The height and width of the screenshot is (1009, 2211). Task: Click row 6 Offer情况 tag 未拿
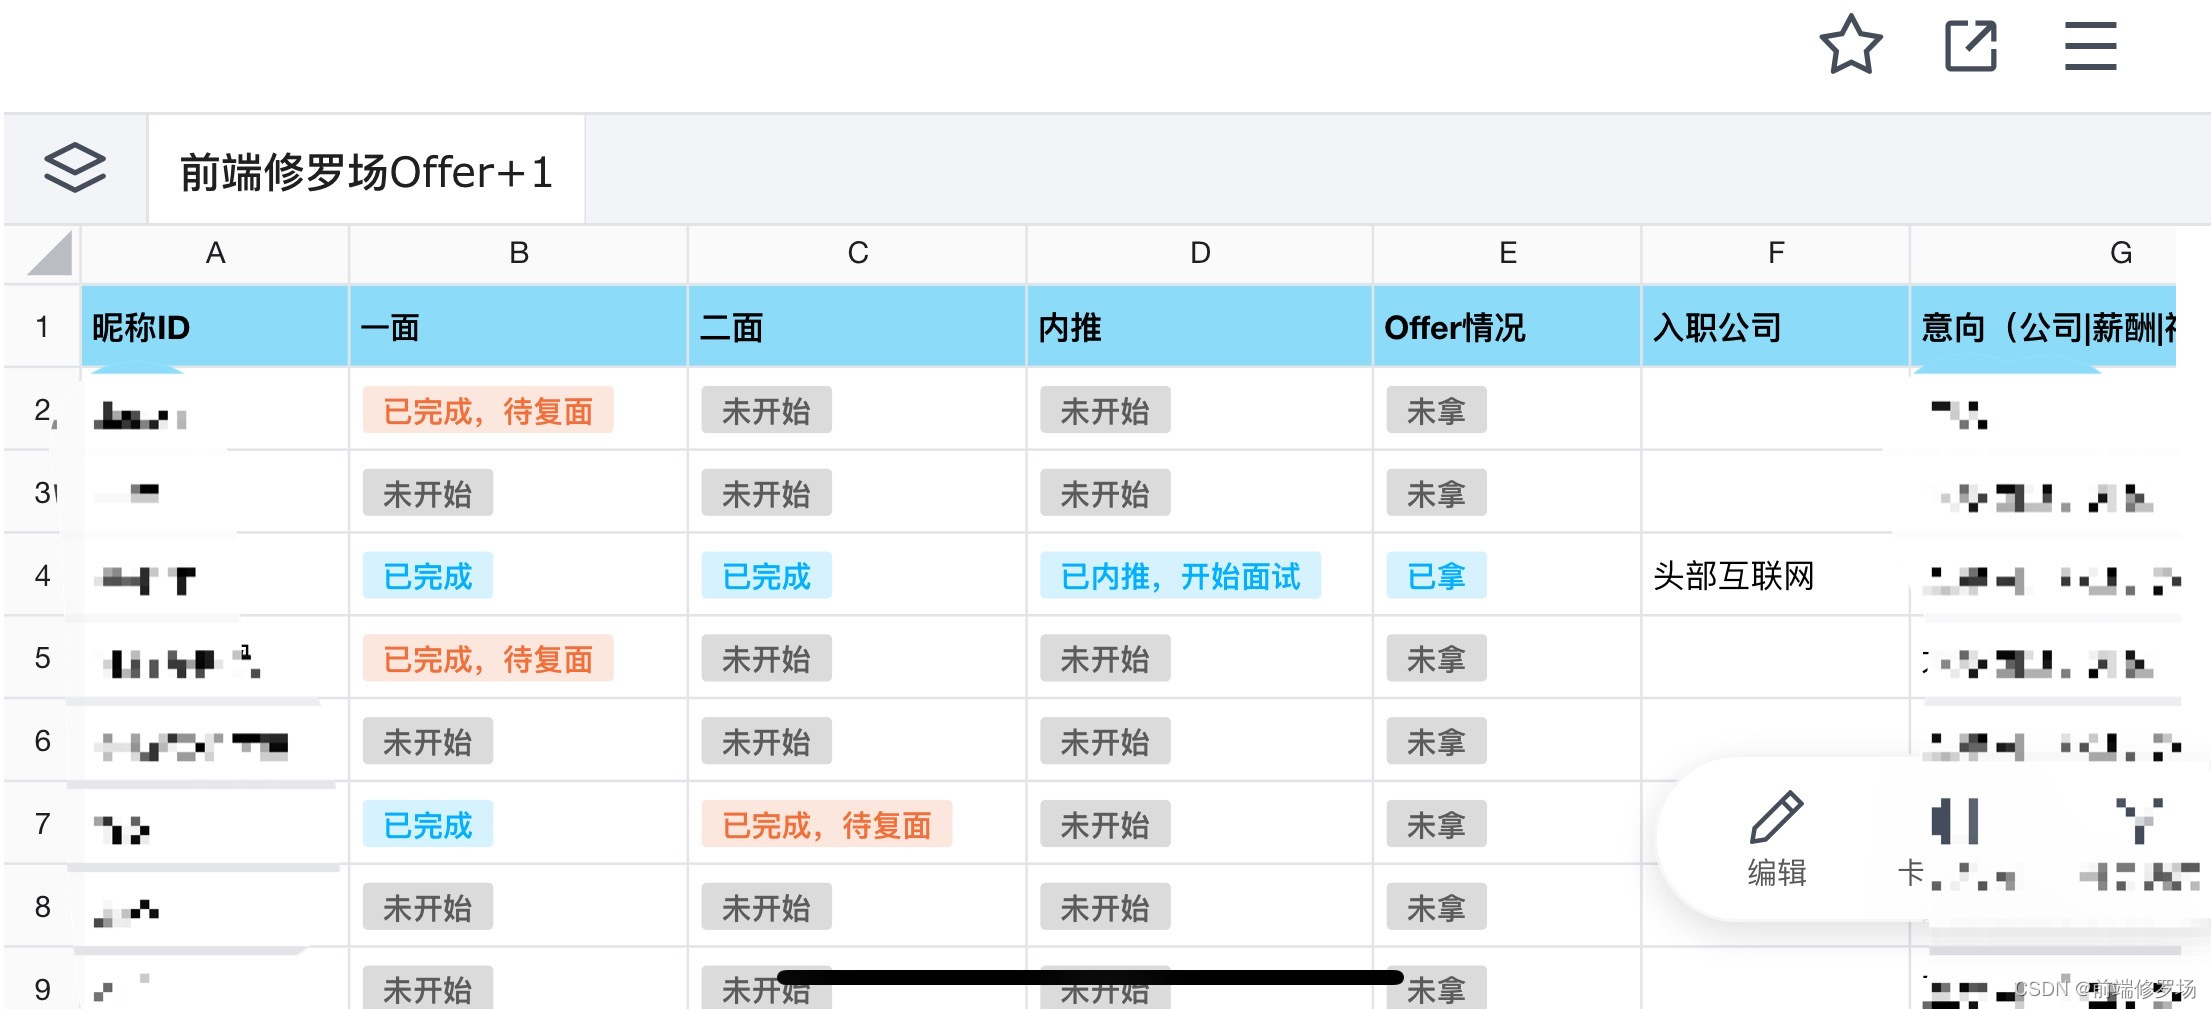tap(1436, 742)
